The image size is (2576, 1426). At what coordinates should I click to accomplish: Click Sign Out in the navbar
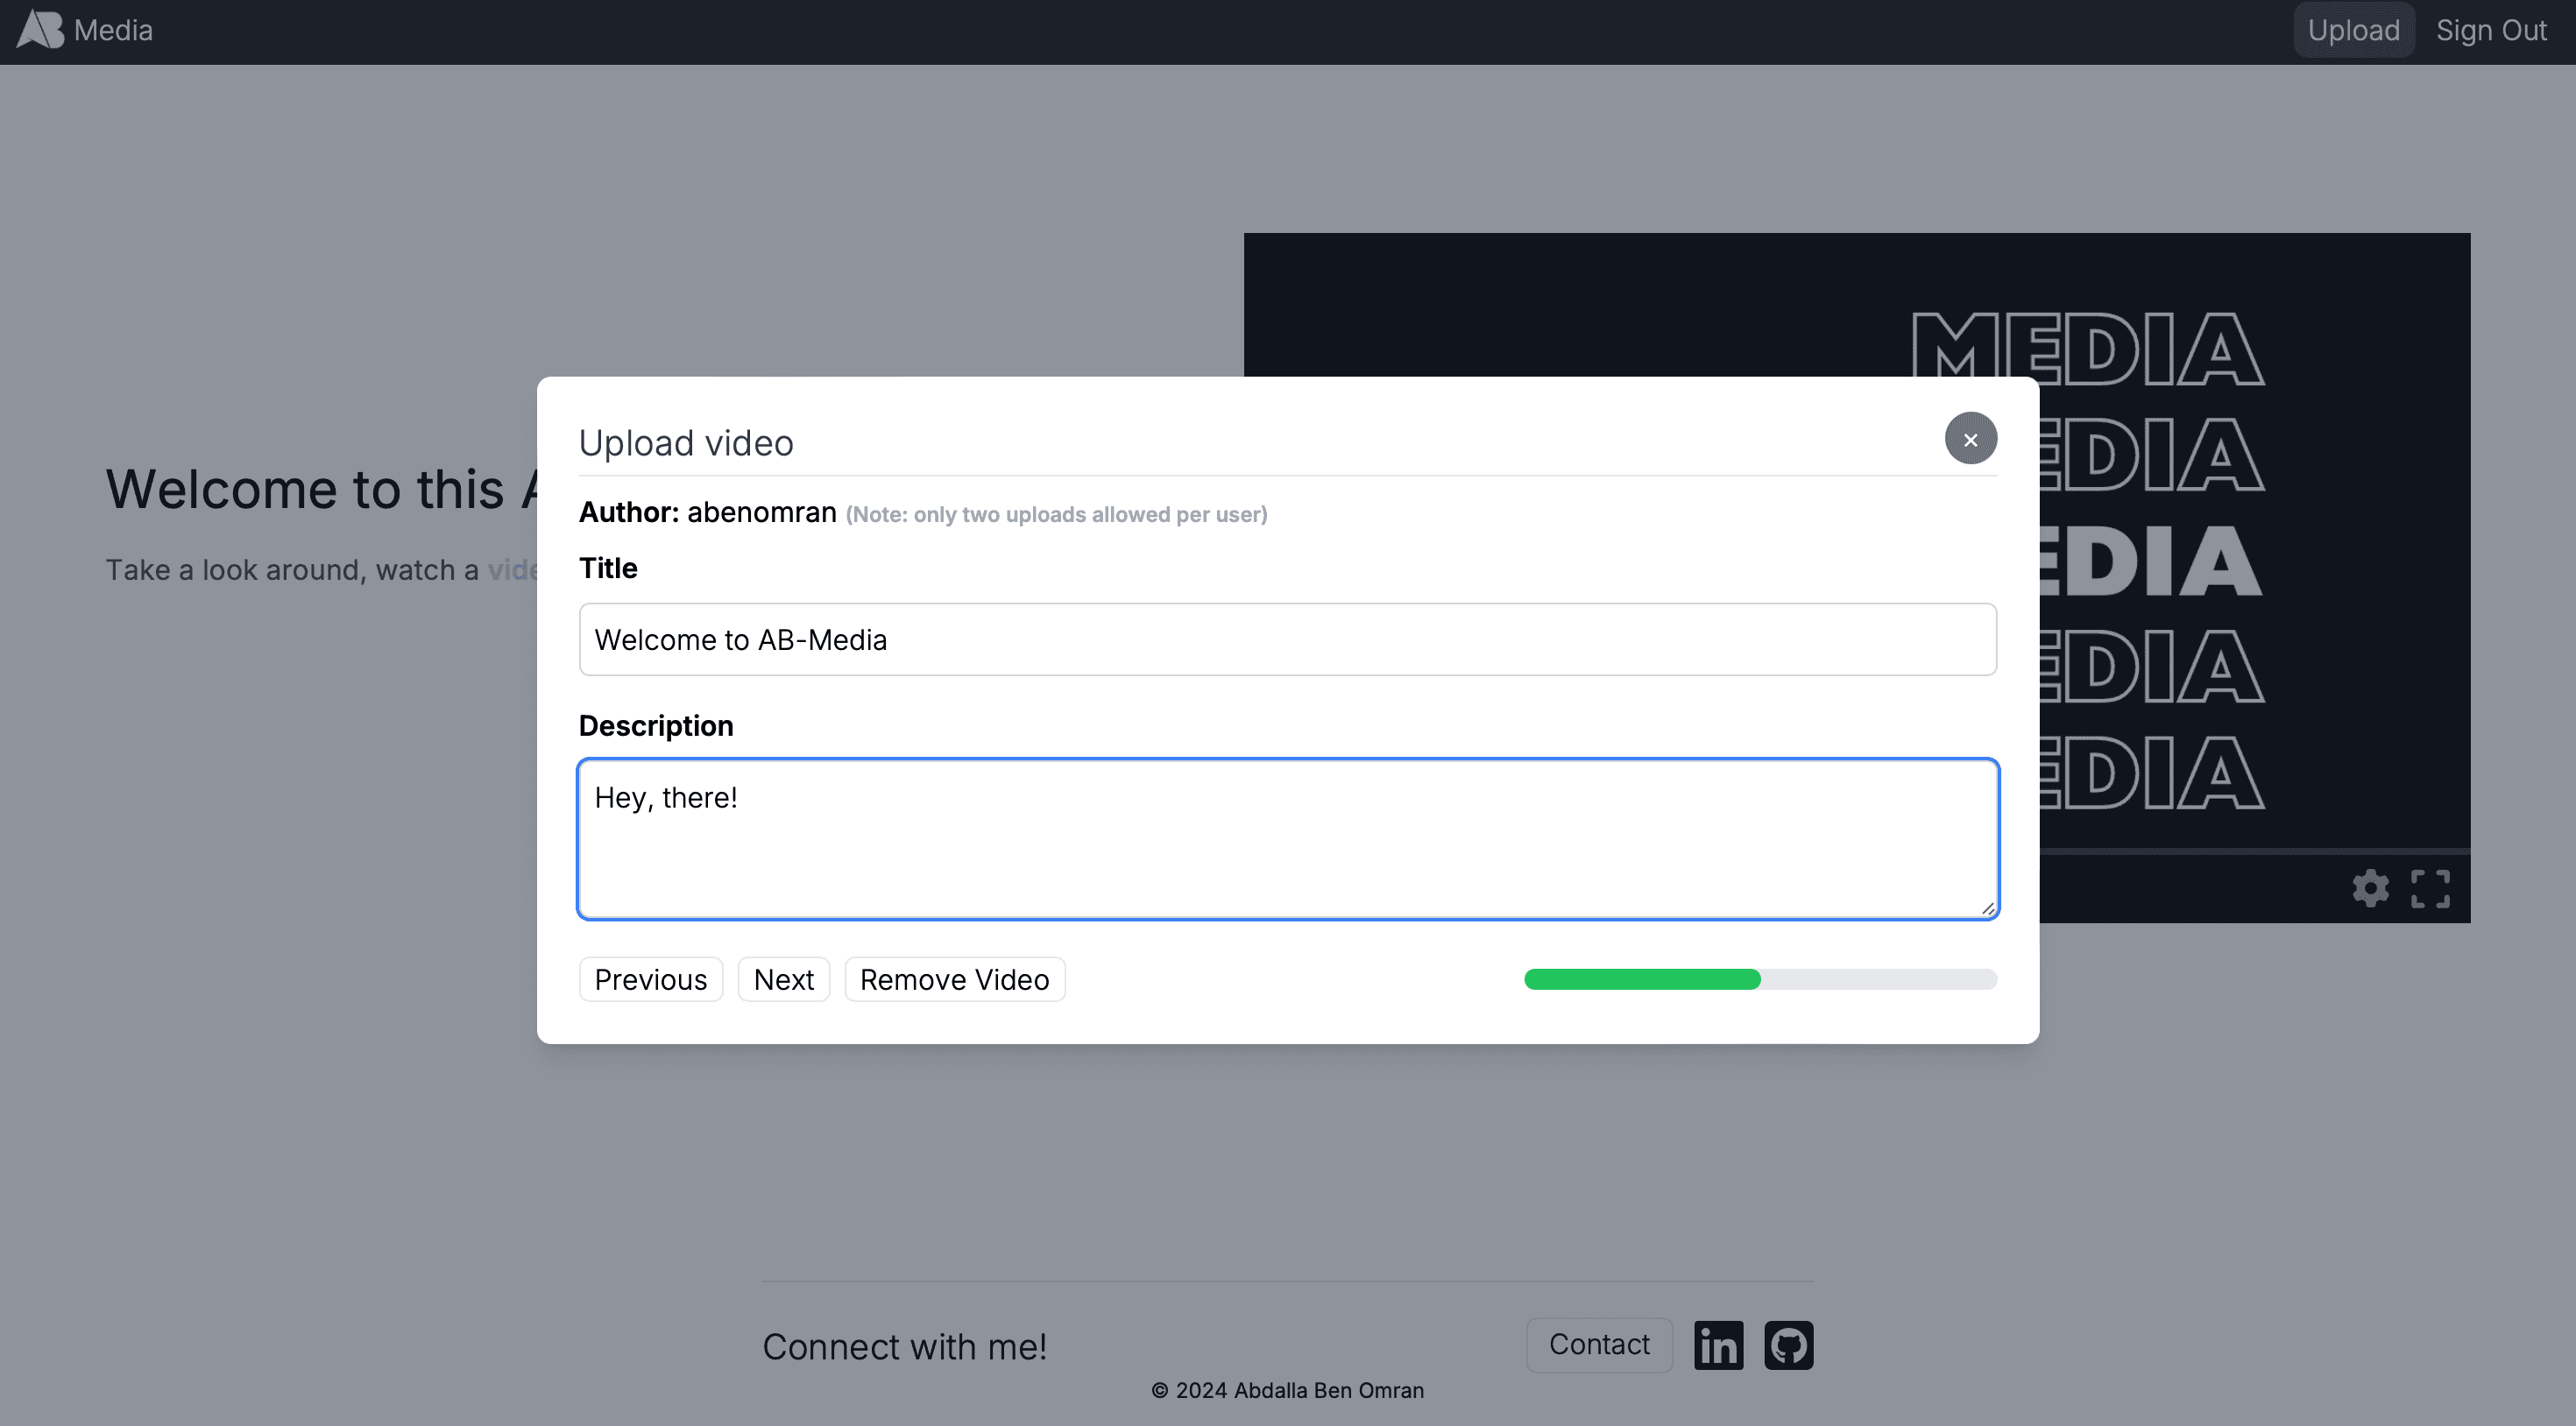click(x=2491, y=30)
